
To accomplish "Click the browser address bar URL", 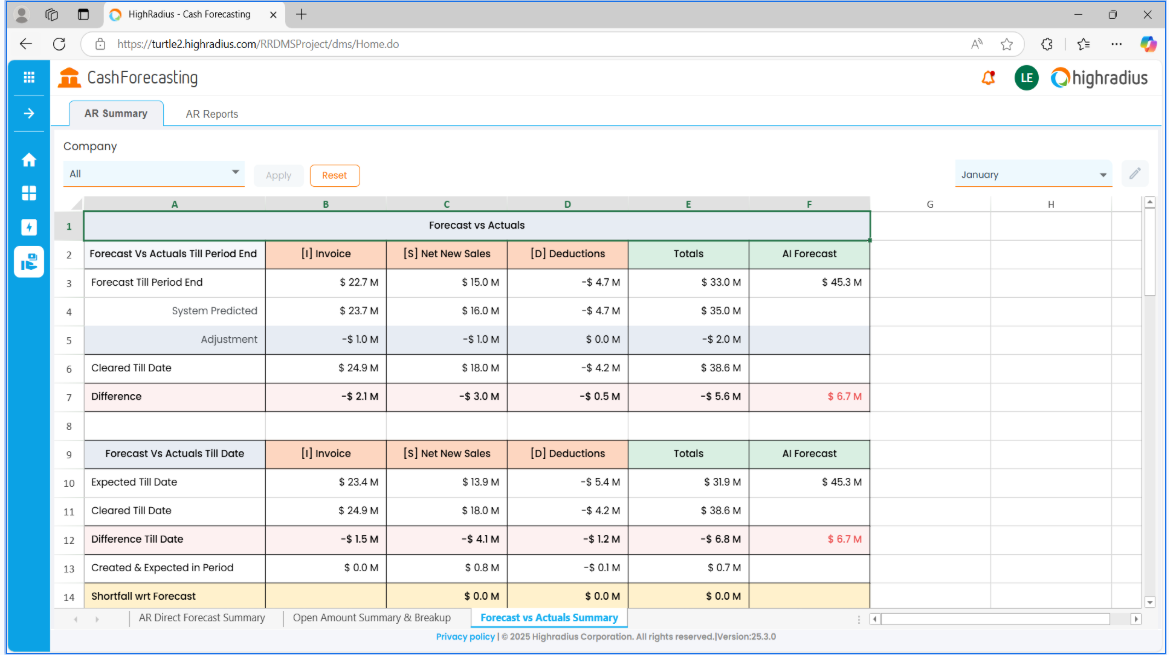I will tap(258, 44).
